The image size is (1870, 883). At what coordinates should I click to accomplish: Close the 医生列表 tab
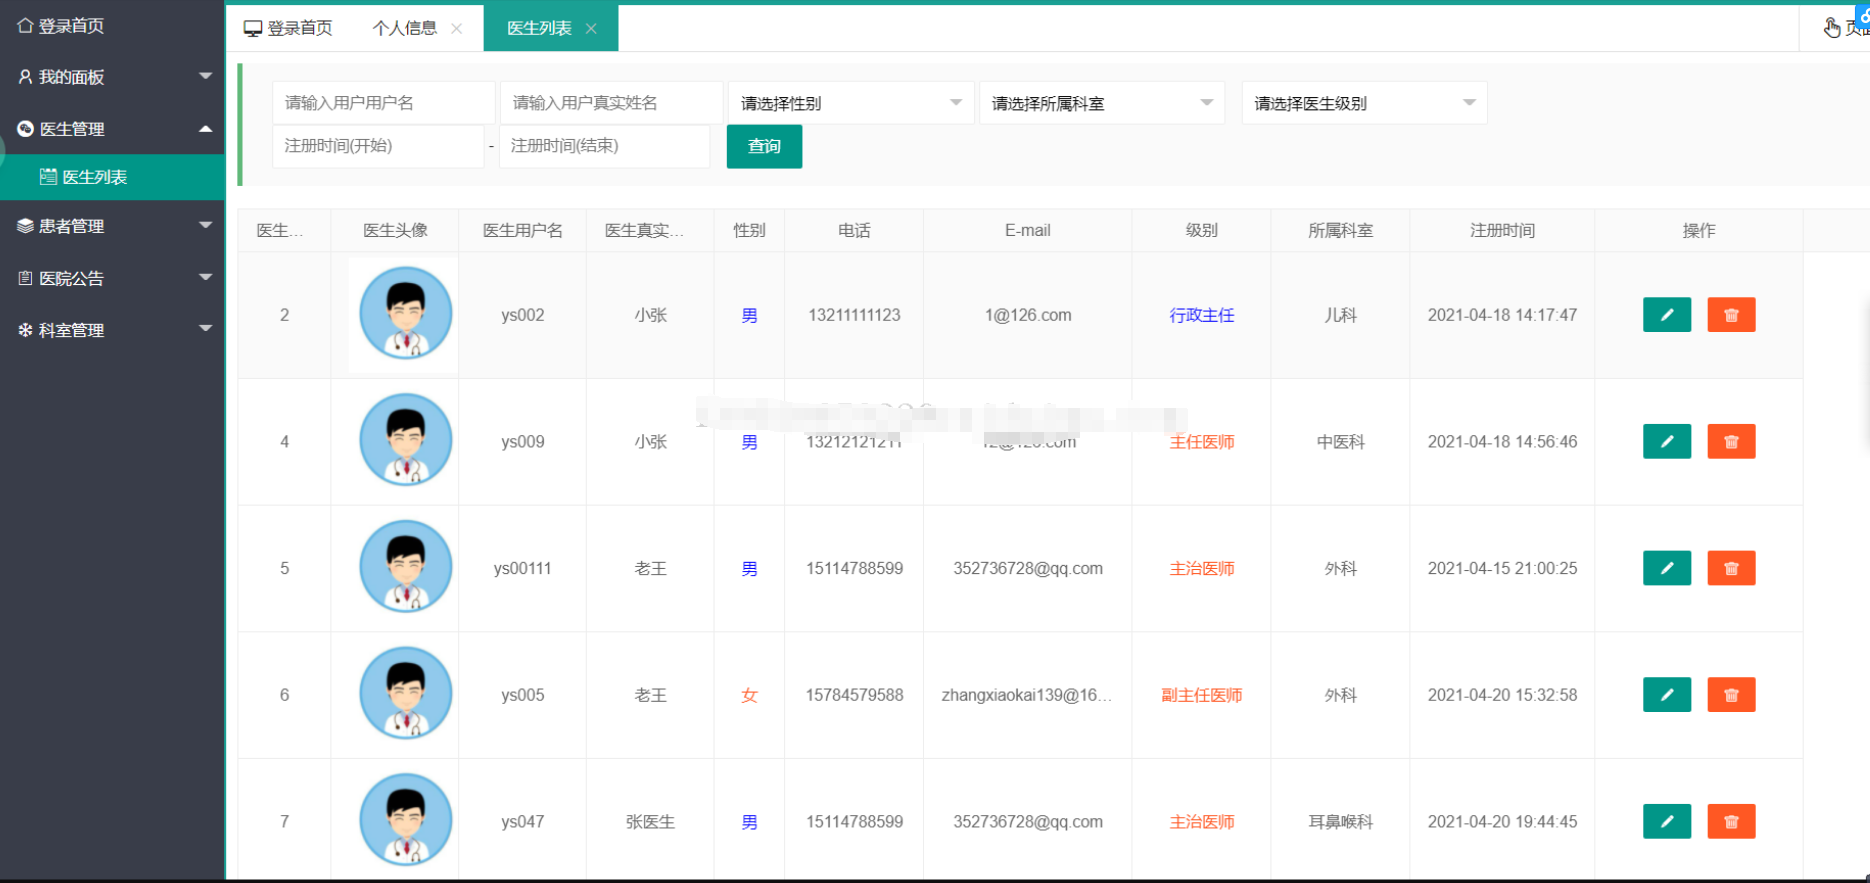click(x=591, y=28)
